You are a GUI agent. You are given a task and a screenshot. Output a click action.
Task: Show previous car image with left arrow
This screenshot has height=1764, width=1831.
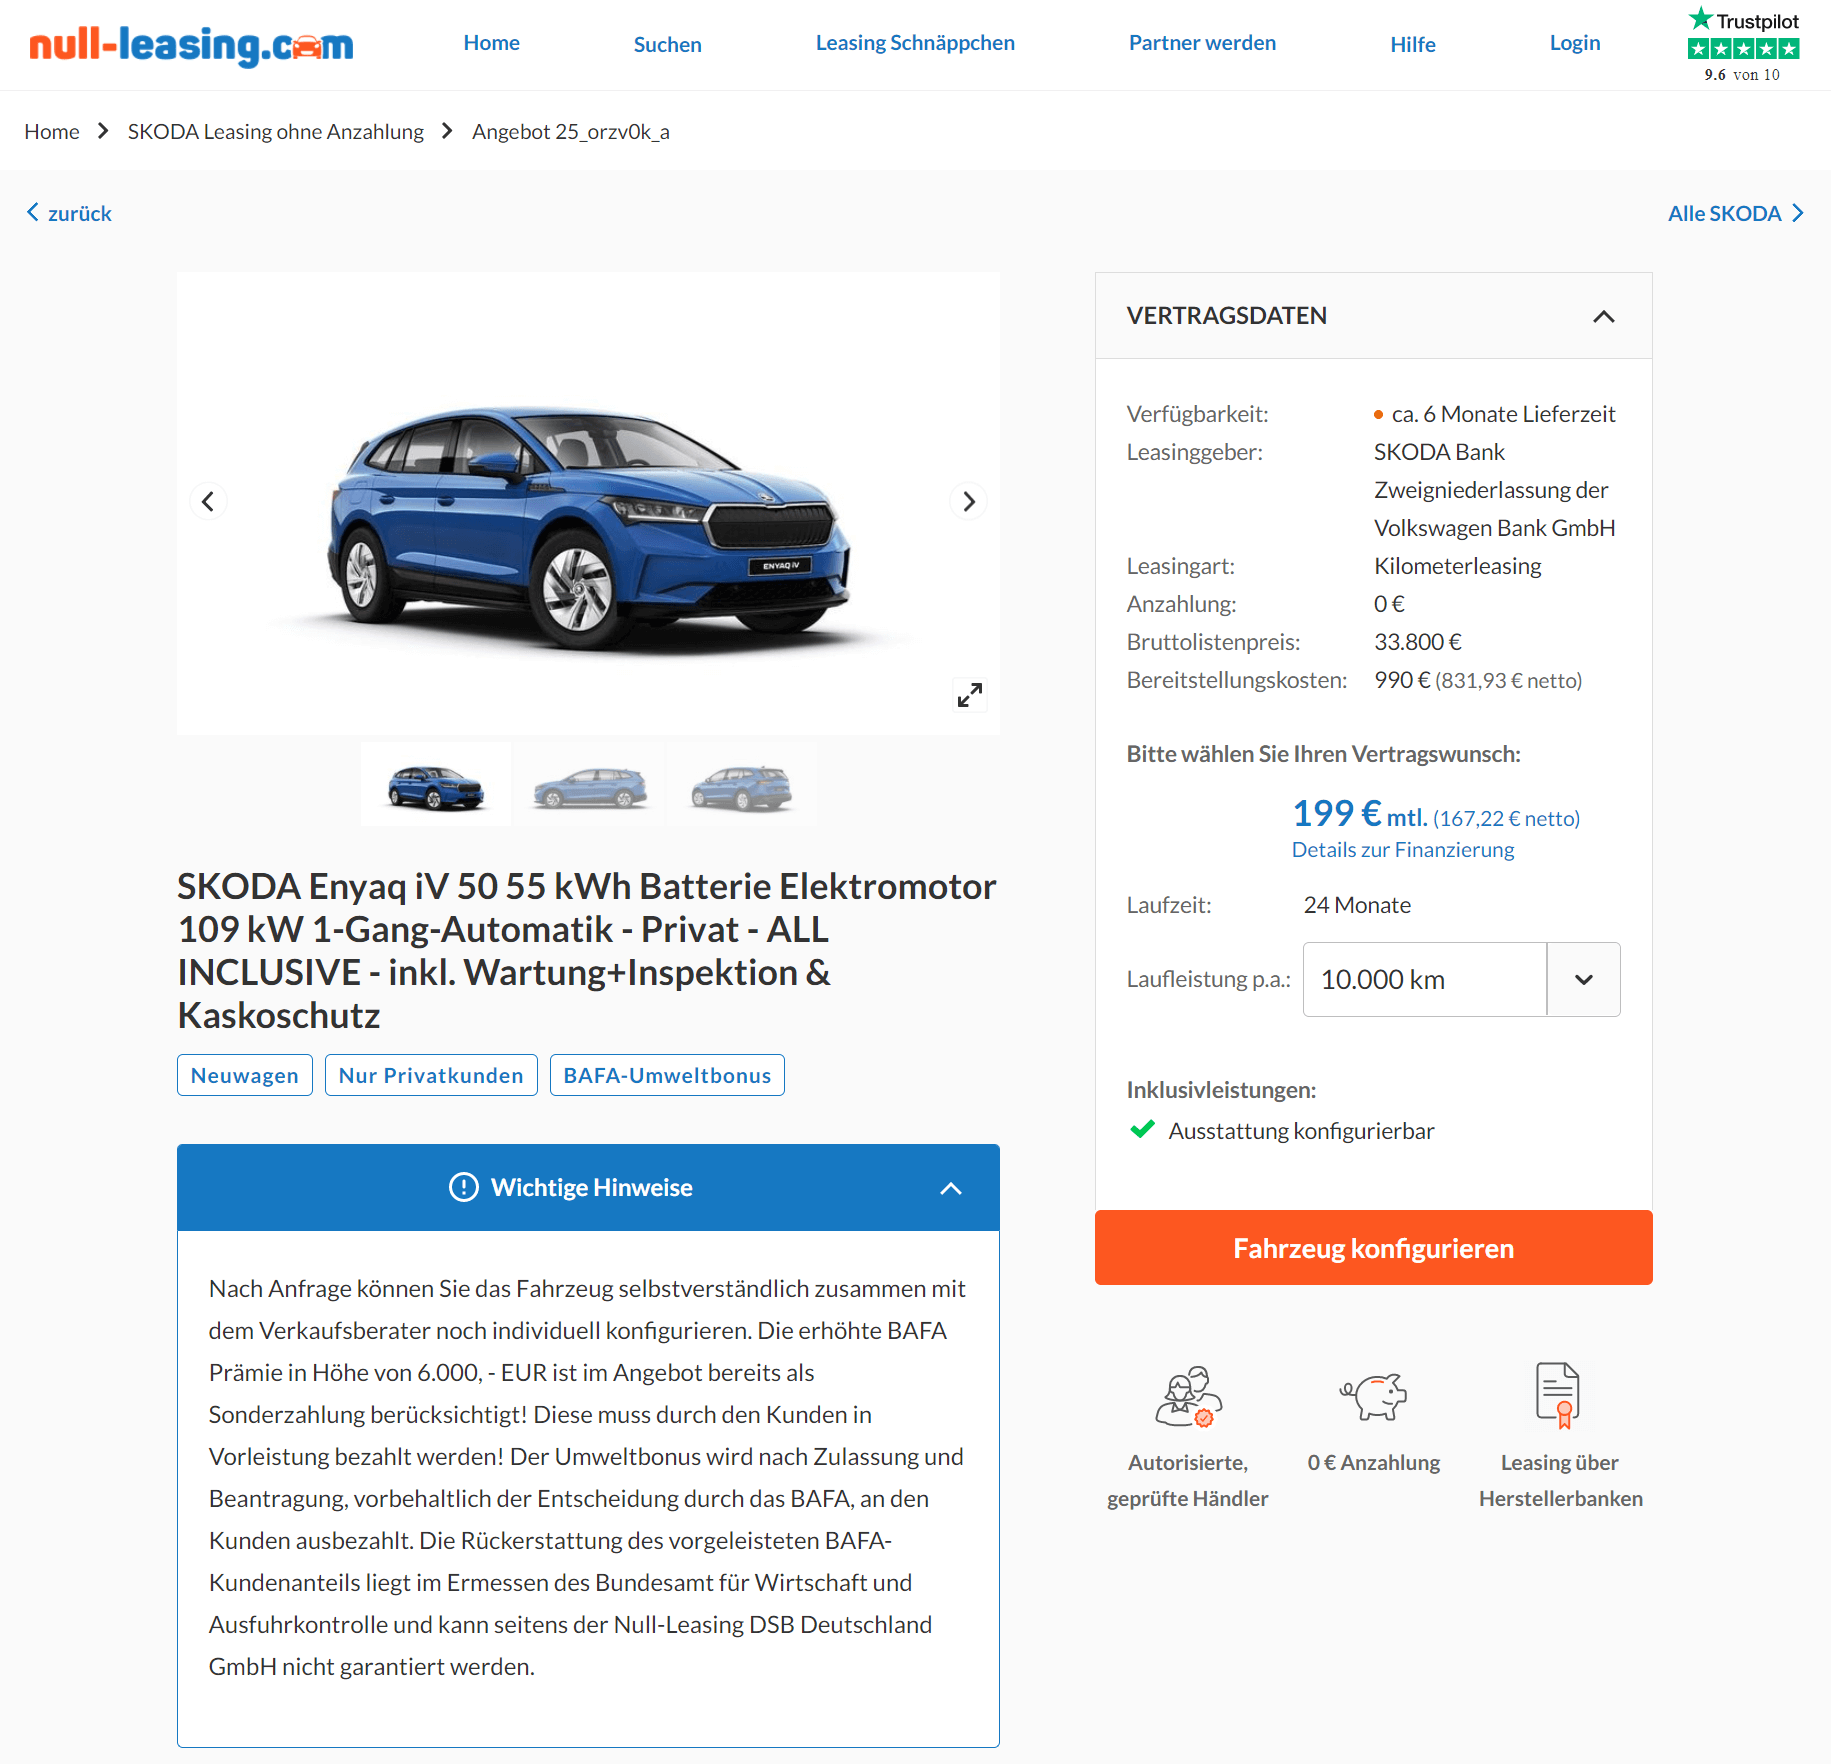tap(208, 501)
